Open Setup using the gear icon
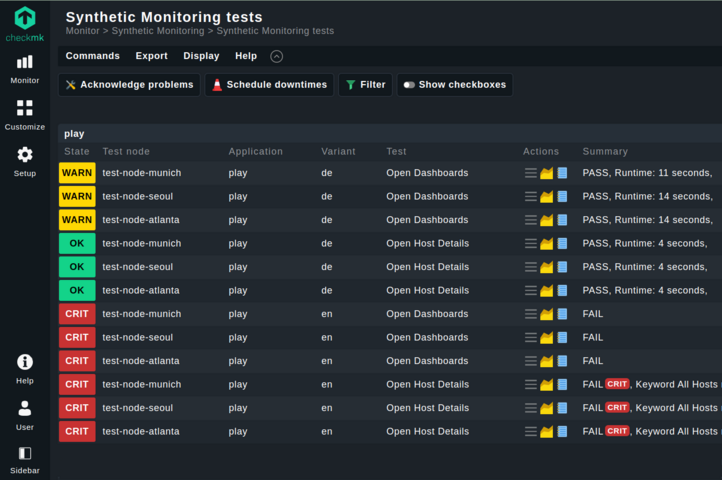This screenshot has width=722, height=480. 25,161
